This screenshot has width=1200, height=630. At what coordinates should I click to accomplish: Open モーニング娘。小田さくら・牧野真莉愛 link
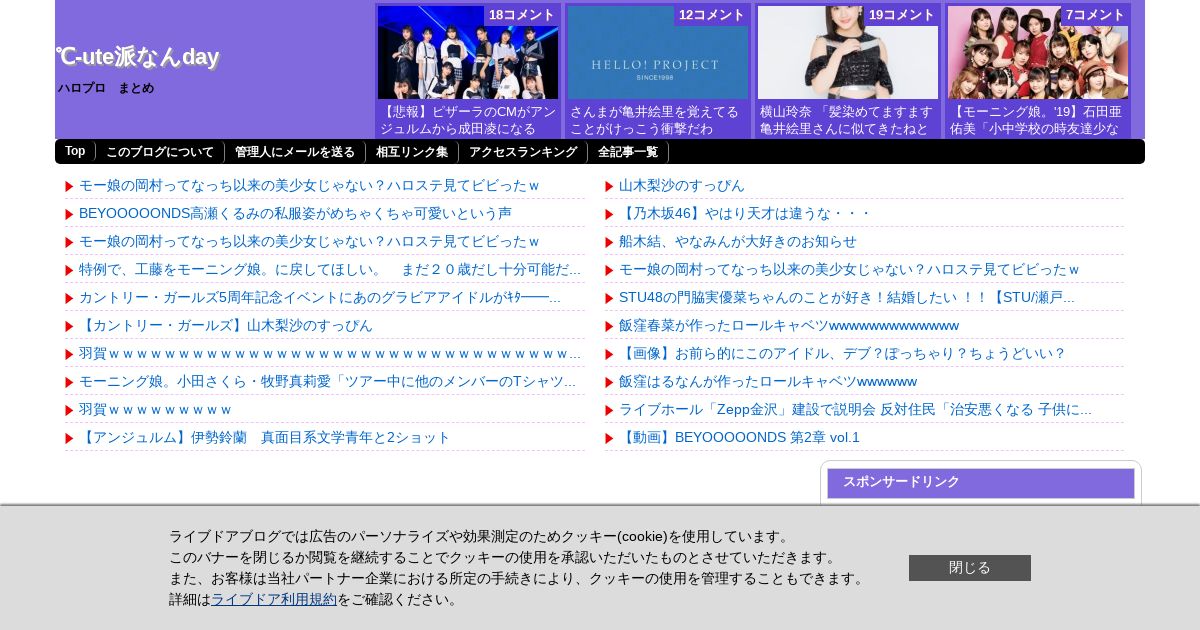(x=328, y=381)
